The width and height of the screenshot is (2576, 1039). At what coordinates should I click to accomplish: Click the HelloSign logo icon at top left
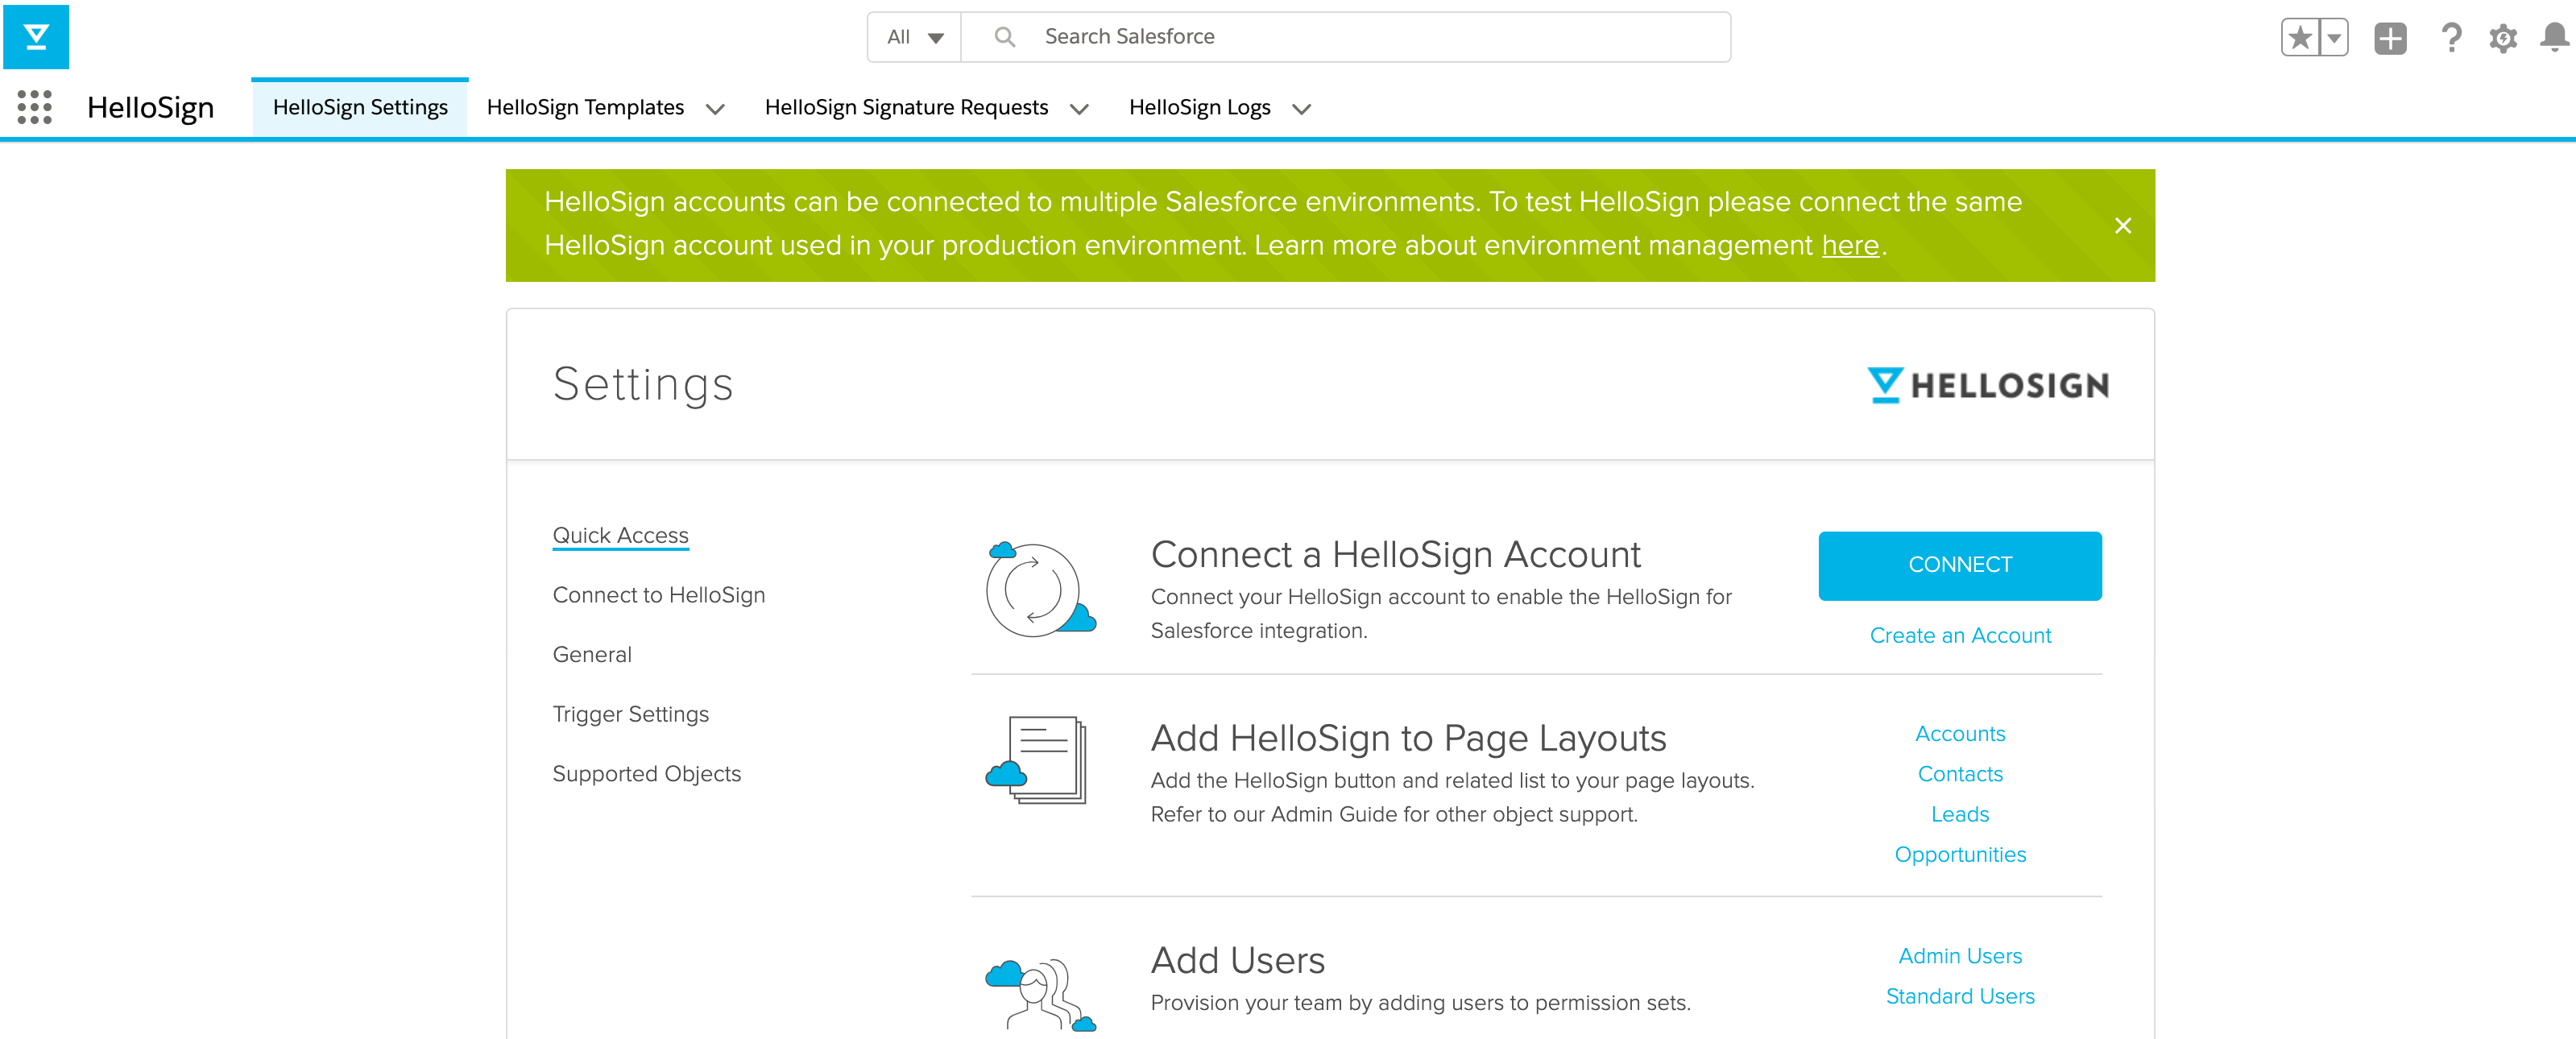point(36,37)
